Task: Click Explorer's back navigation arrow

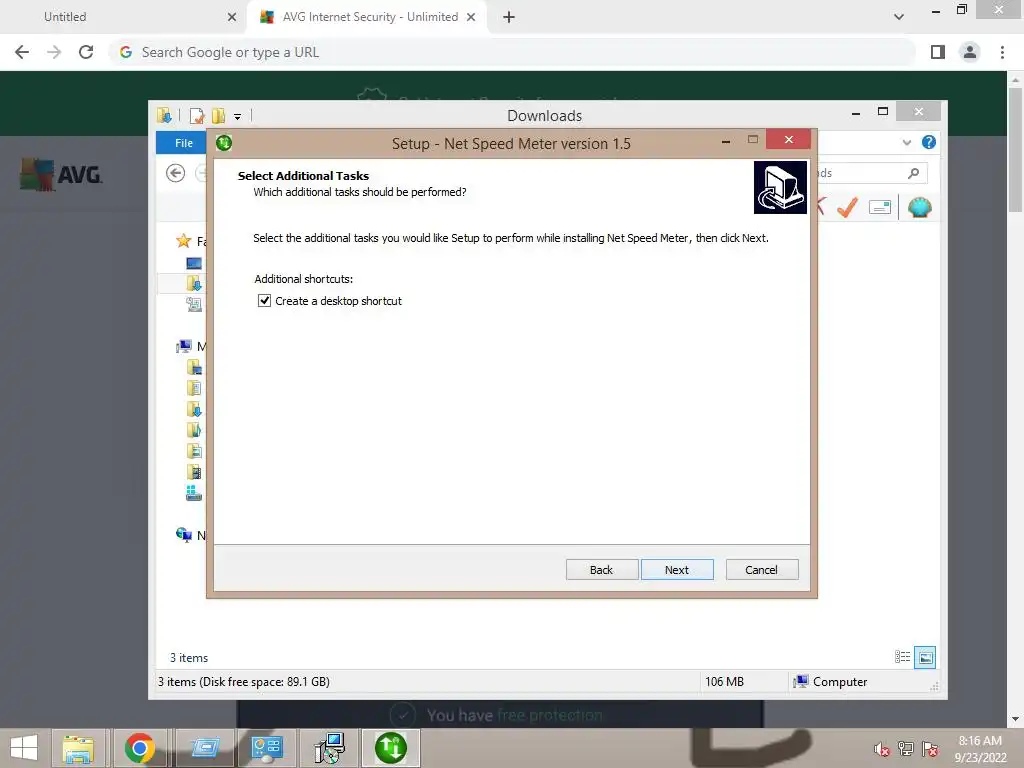Action: click(175, 173)
